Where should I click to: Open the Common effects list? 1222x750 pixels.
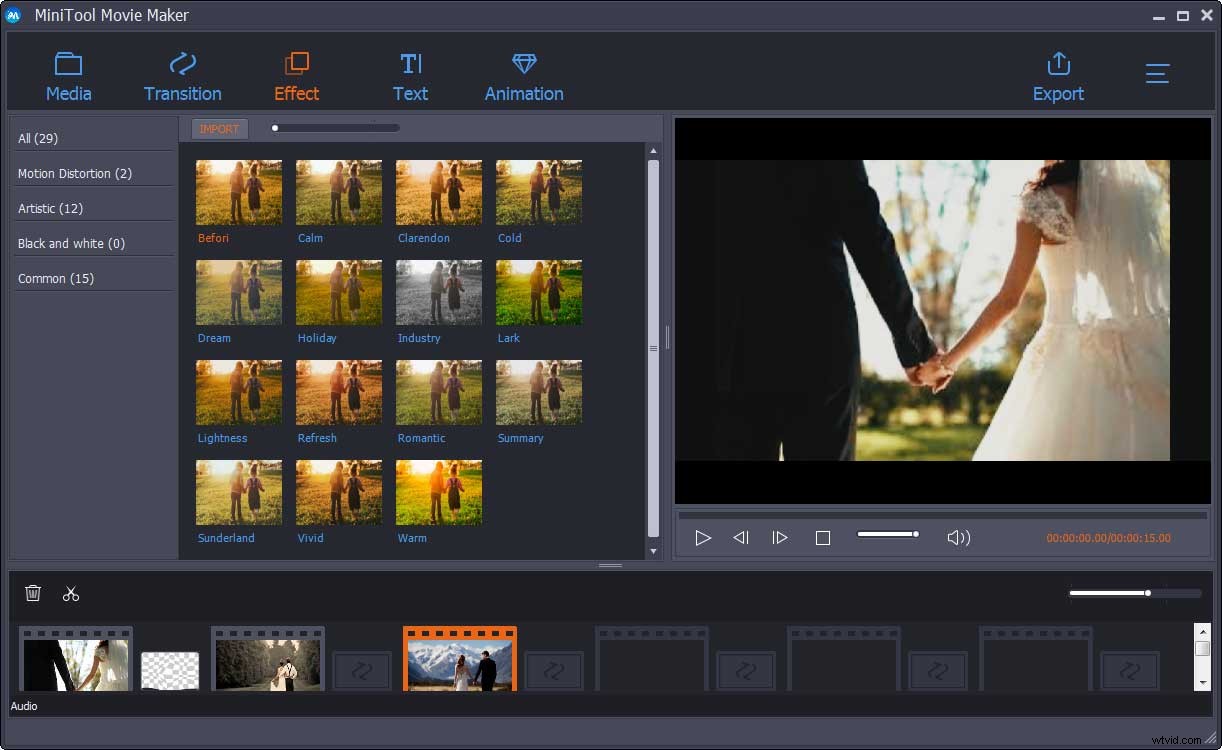[56, 278]
